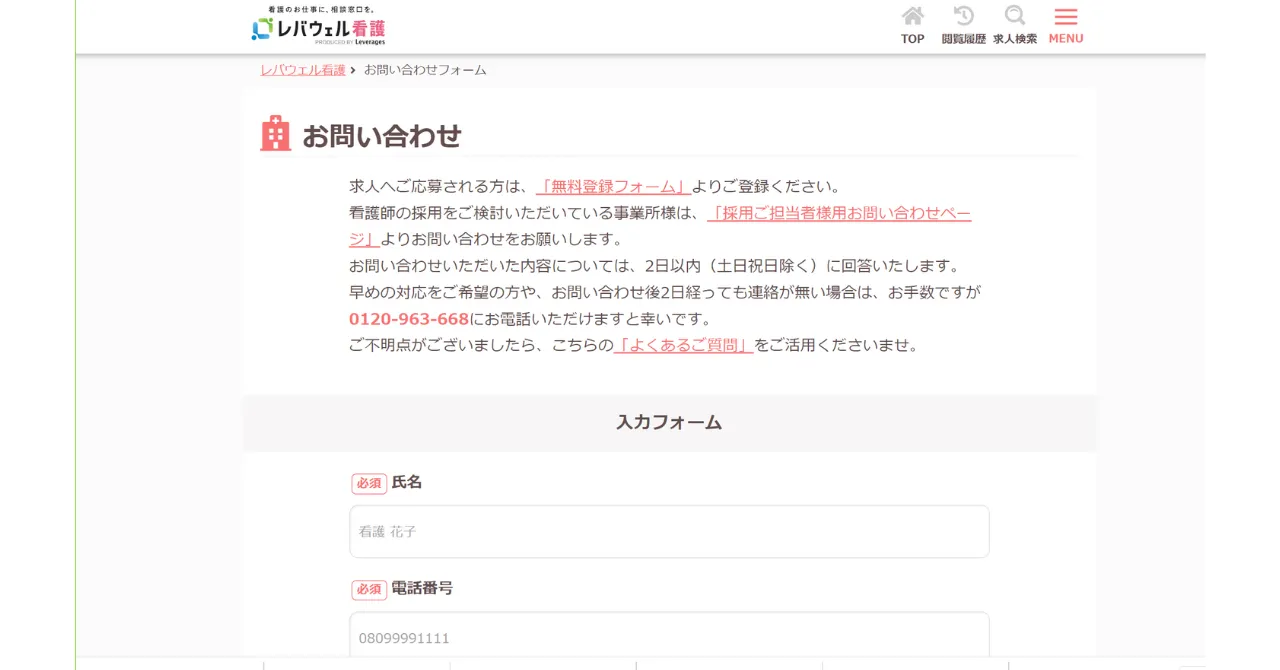Open the よくあるご質問 FAQ link
The width and height of the screenshot is (1280, 670).
pos(683,345)
